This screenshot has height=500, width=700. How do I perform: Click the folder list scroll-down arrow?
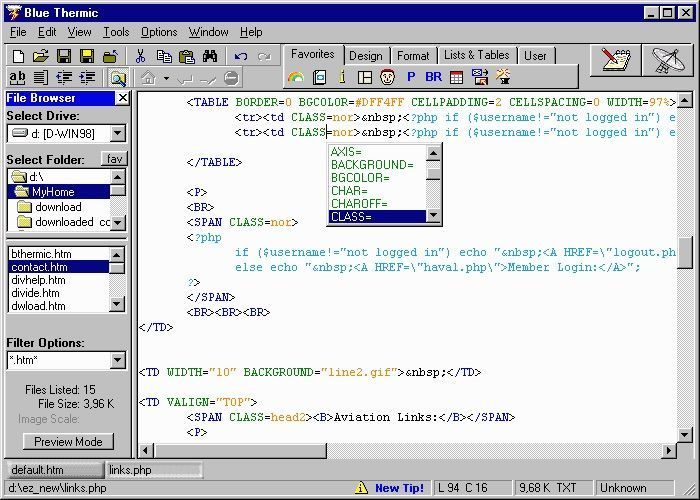point(118,222)
